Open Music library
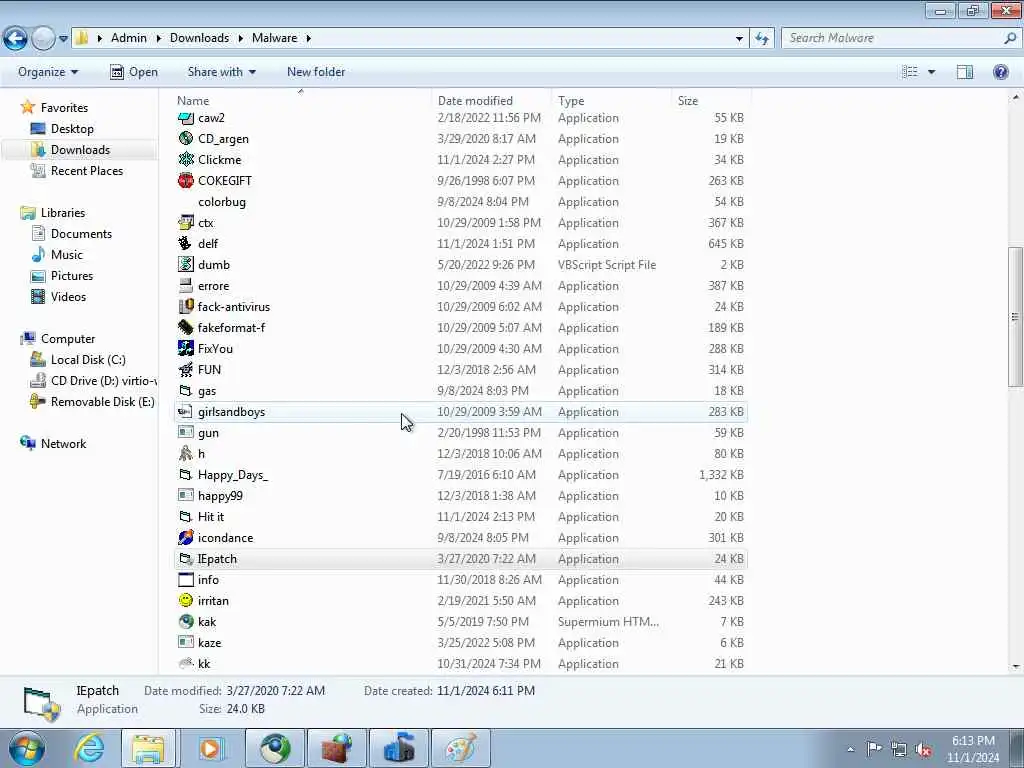This screenshot has height=768, width=1024. (67, 255)
